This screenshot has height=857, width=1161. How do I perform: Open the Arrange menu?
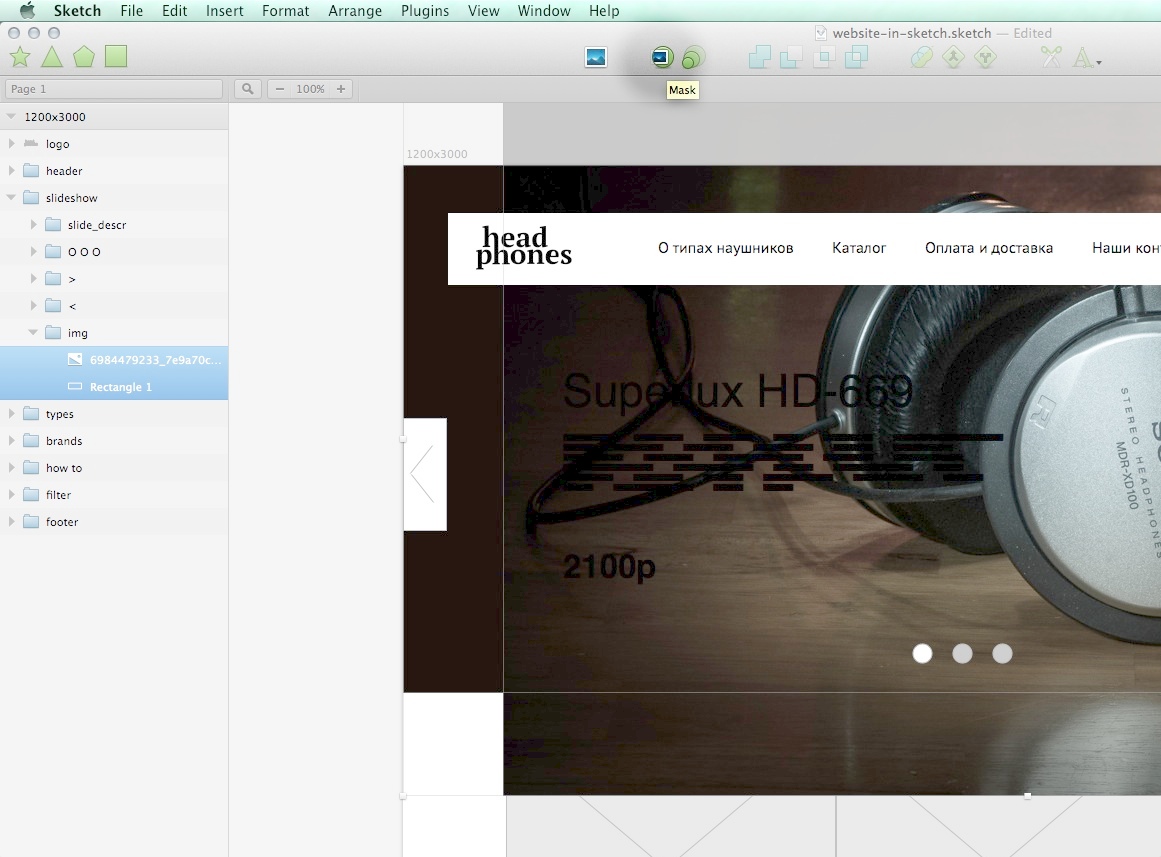point(355,11)
